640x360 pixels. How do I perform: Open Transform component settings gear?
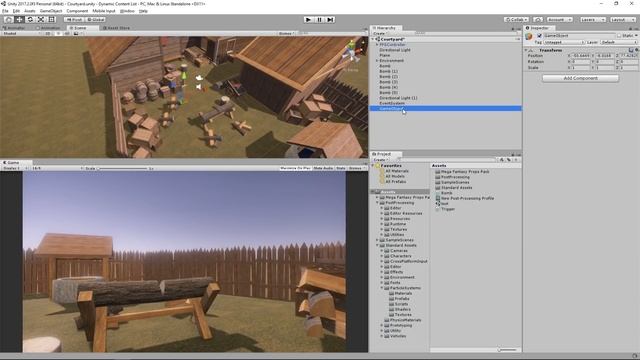636,50
